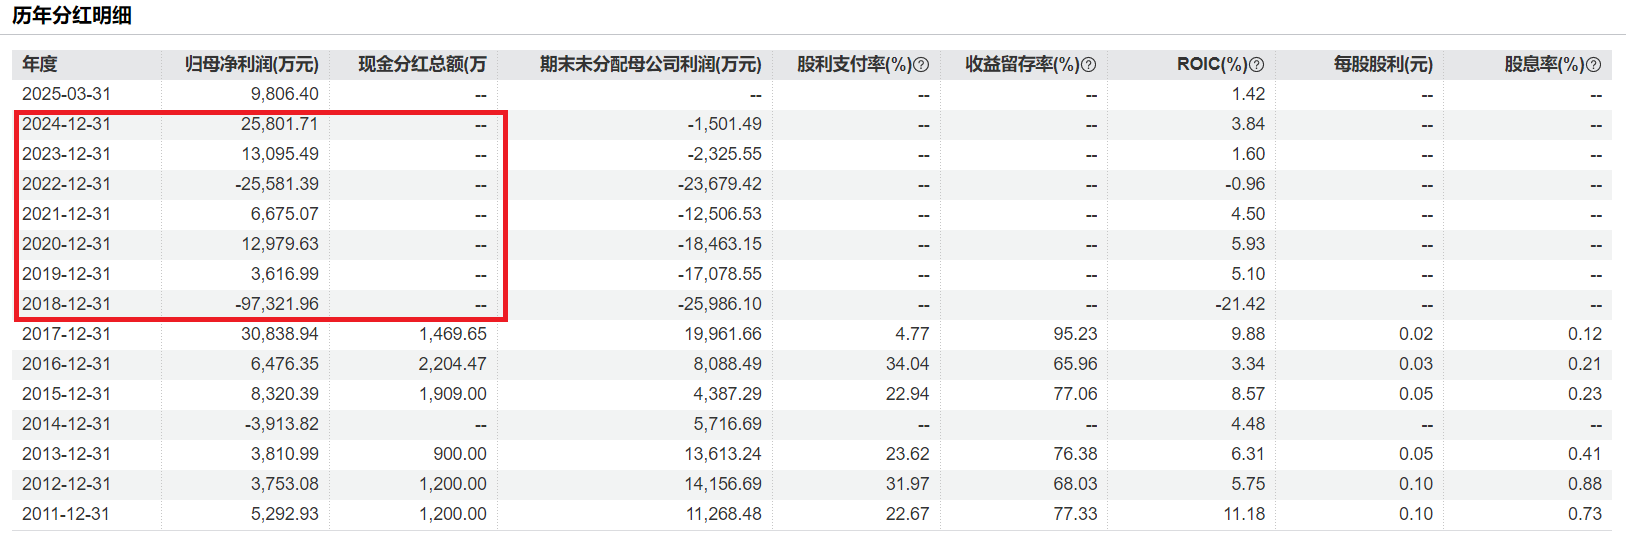The image size is (1626, 543).
Task: Click help icon beside 收益留存率(%)
Action: tap(1089, 65)
